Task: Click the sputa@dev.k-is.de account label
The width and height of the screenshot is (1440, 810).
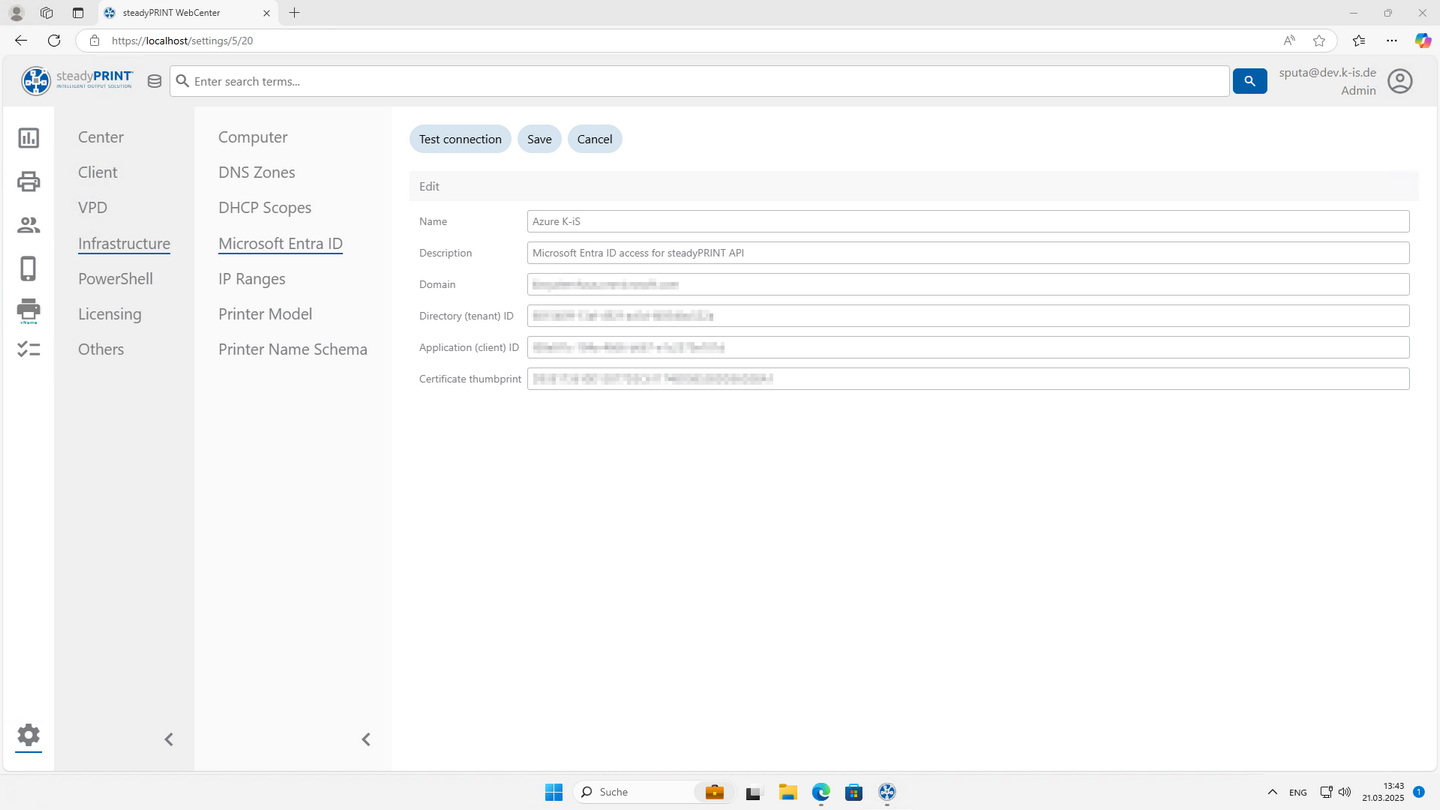Action: (1327, 73)
